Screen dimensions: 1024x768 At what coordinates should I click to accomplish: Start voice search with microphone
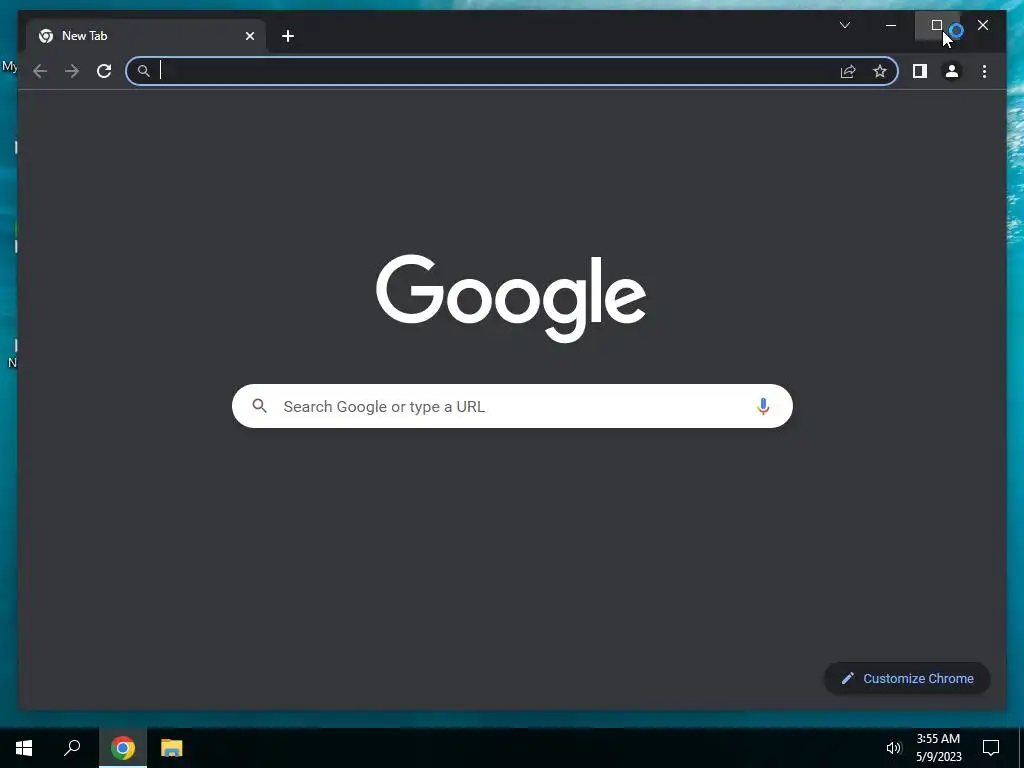(763, 406)
